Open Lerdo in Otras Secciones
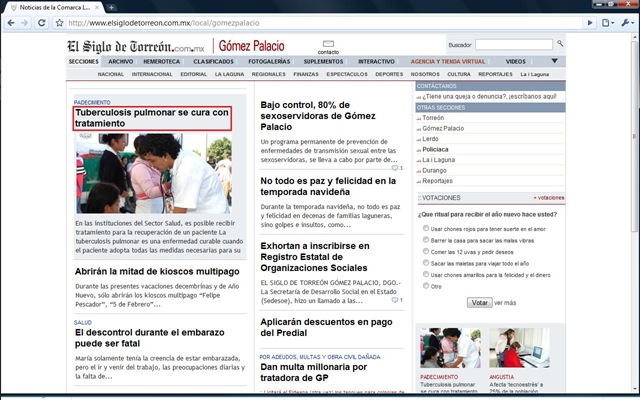 430,139
